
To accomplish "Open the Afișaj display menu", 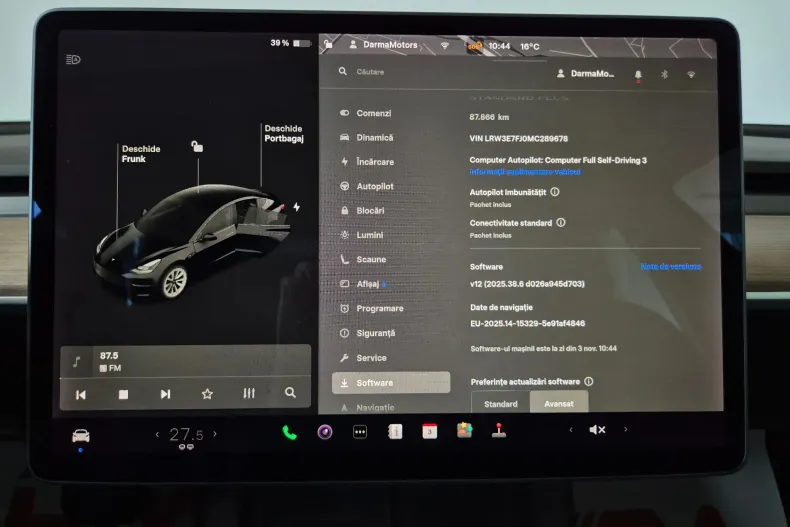I will [363, 284].
